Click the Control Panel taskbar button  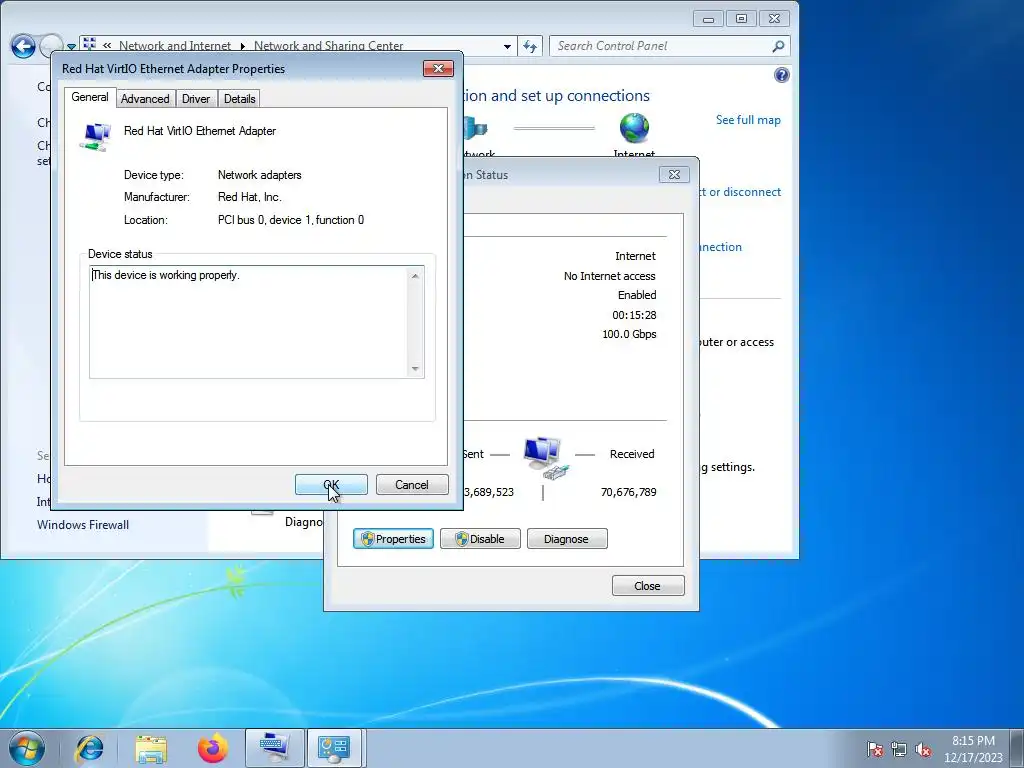point(334,748)
